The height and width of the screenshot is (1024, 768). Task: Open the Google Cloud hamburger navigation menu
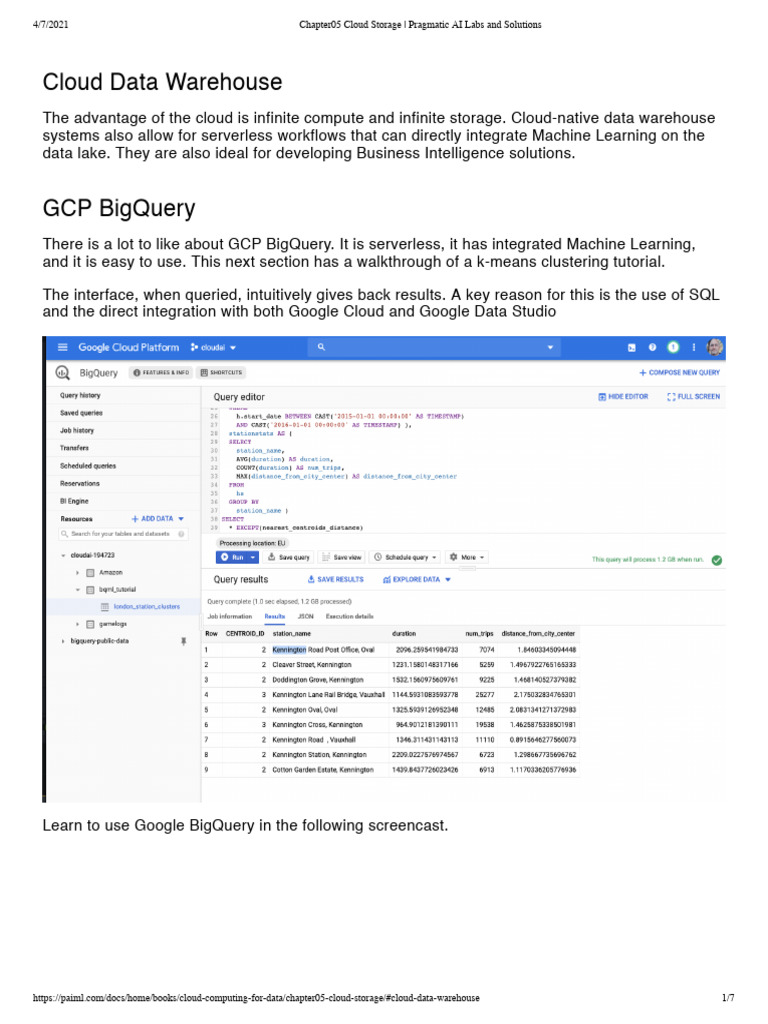point(63,347)
